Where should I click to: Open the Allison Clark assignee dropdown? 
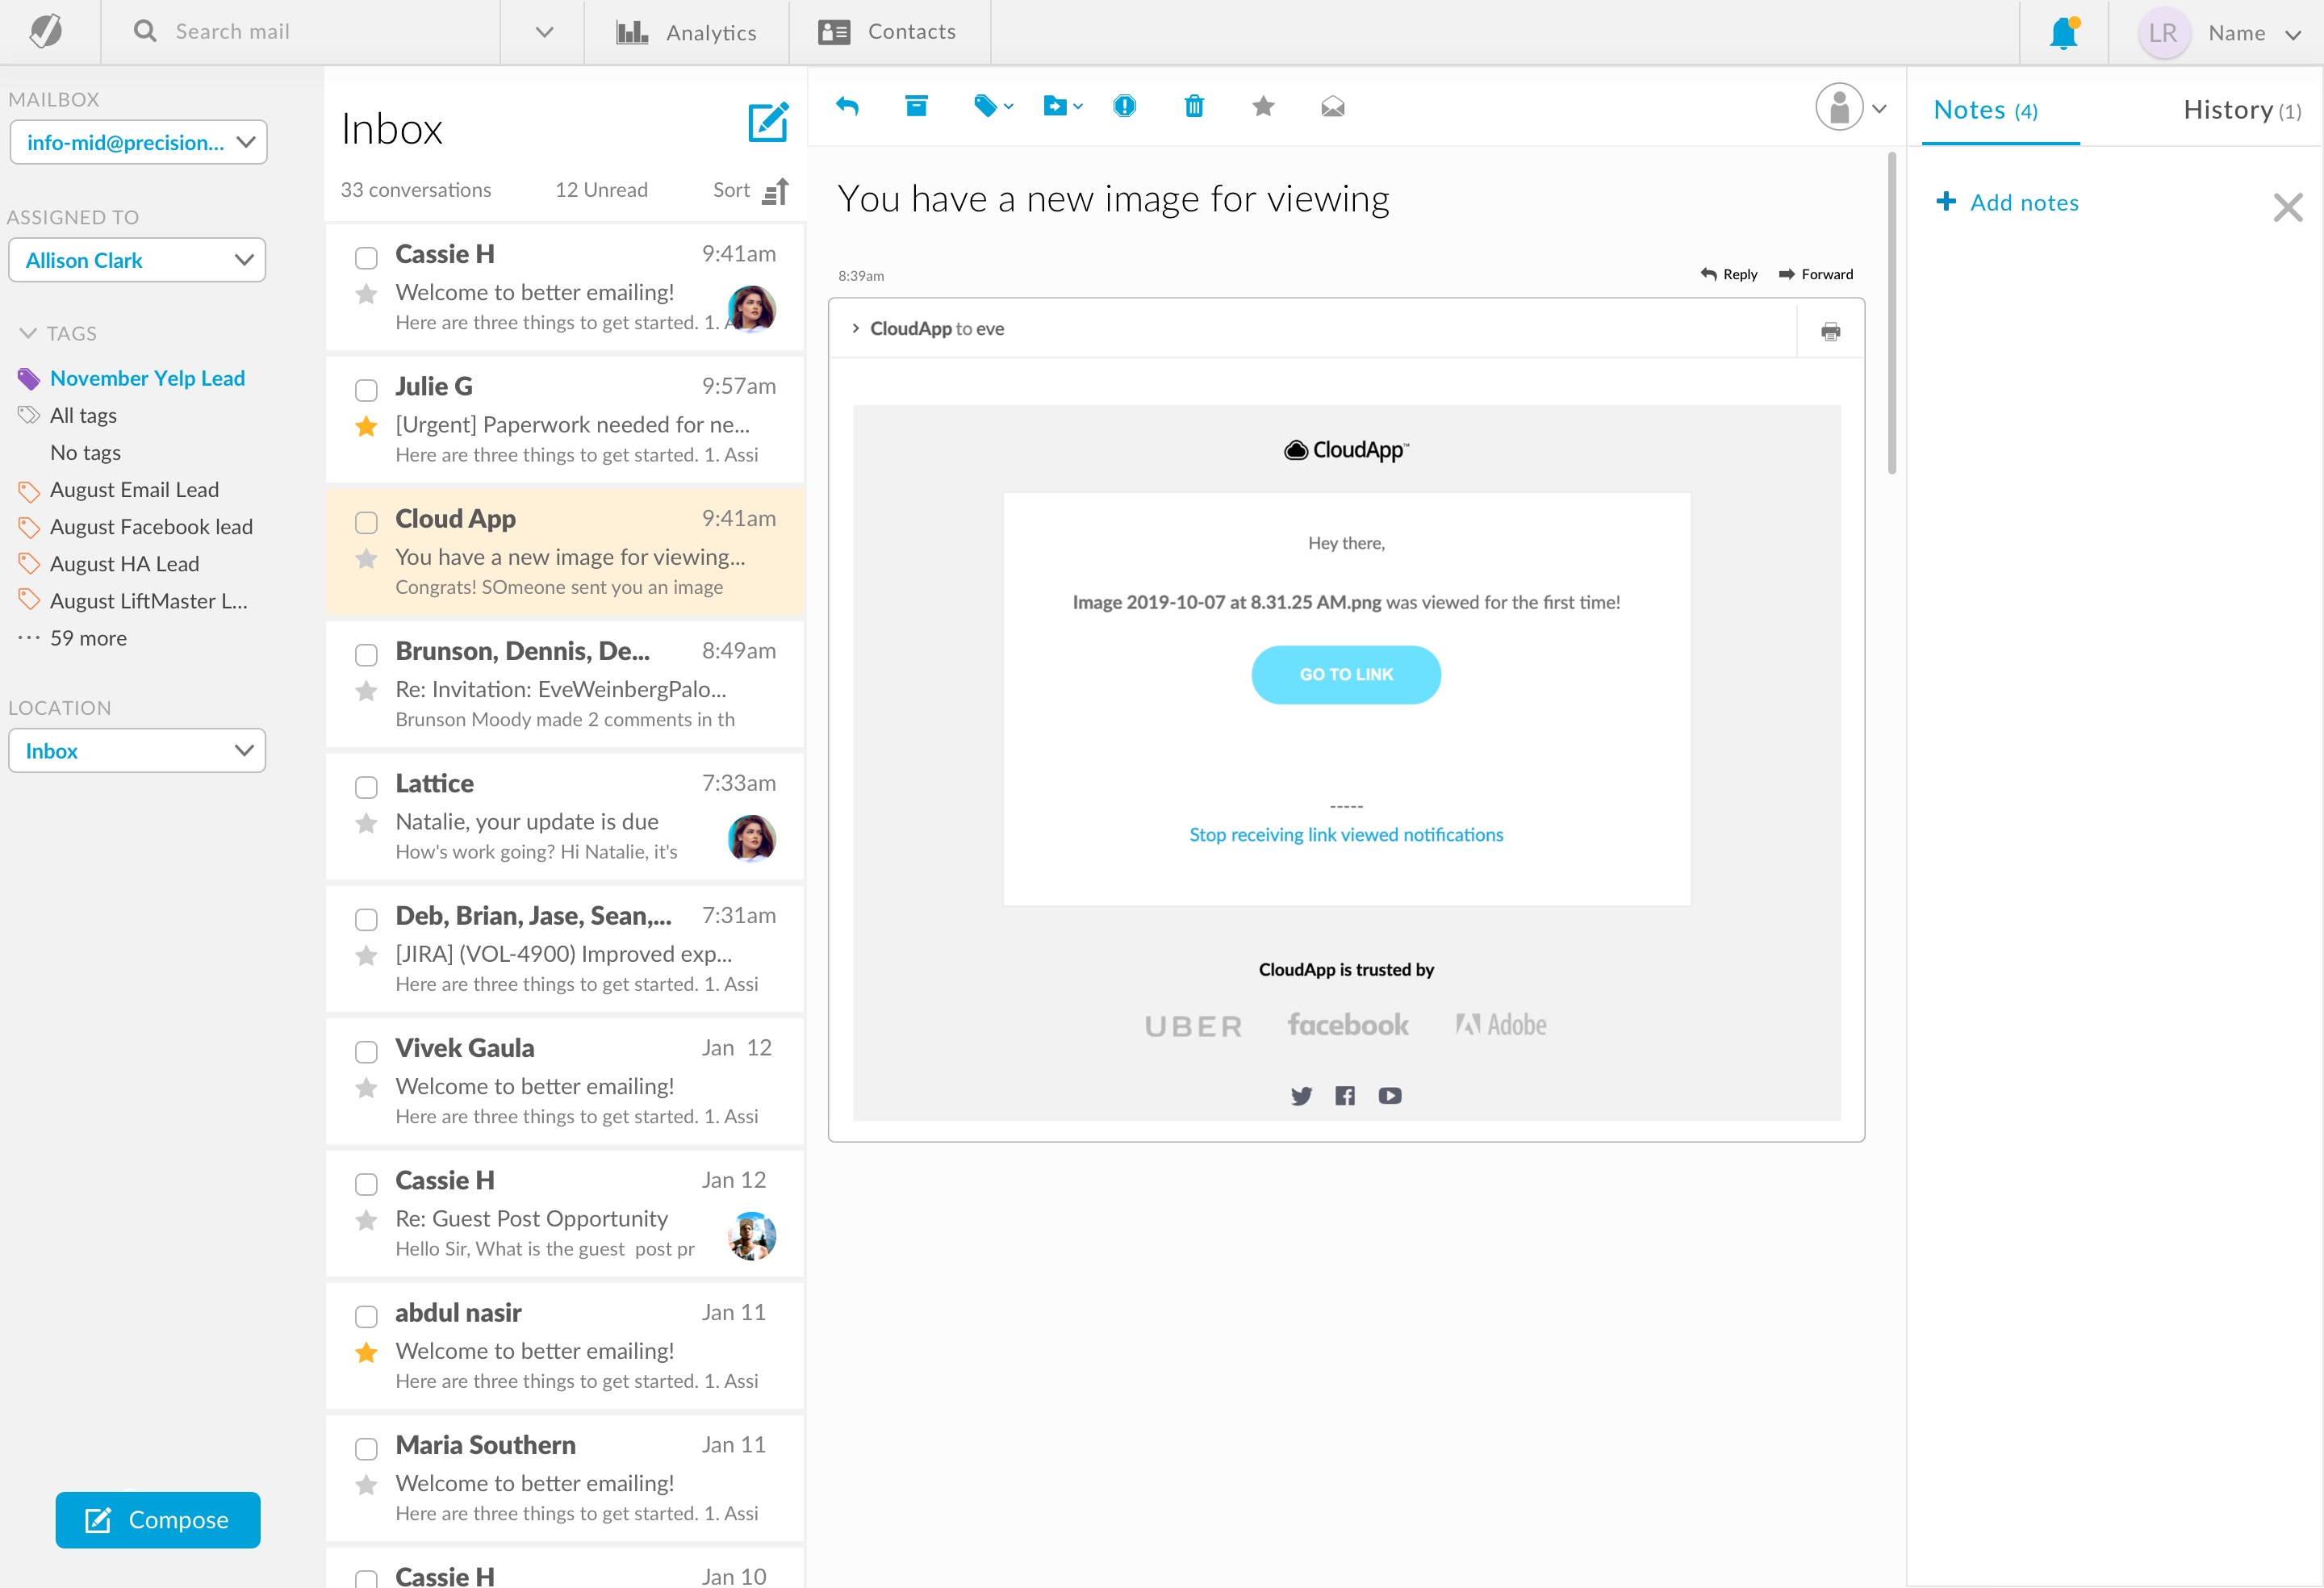(137, 260)
